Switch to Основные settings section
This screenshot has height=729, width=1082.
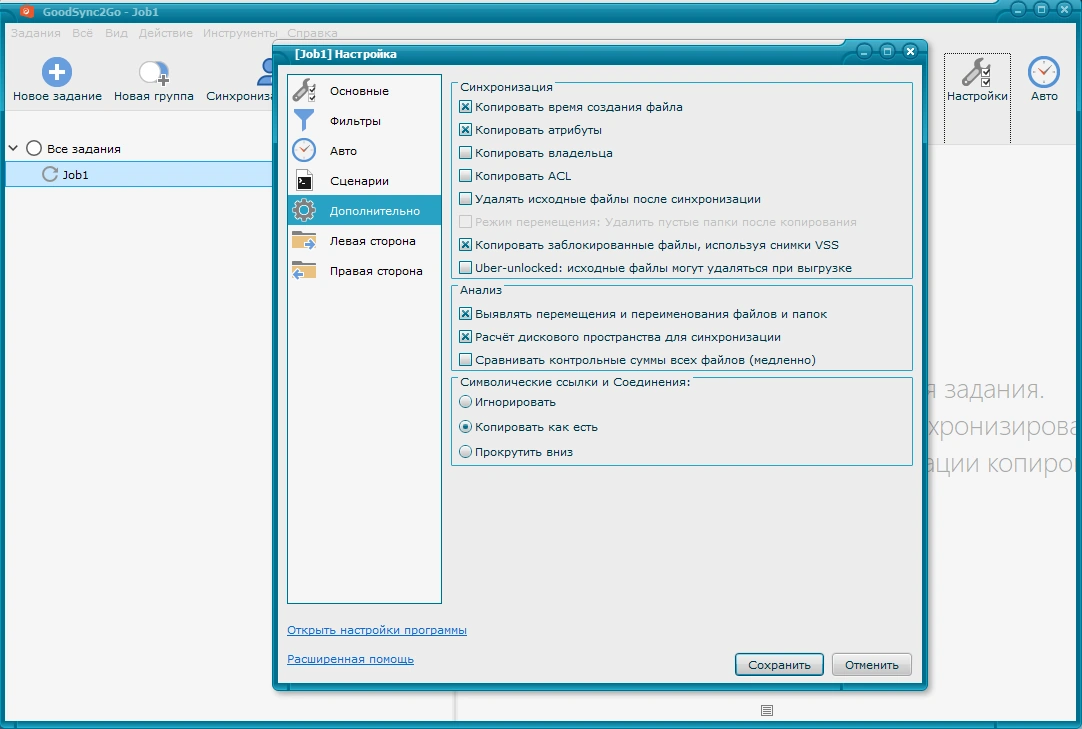[x=364, y=90]
